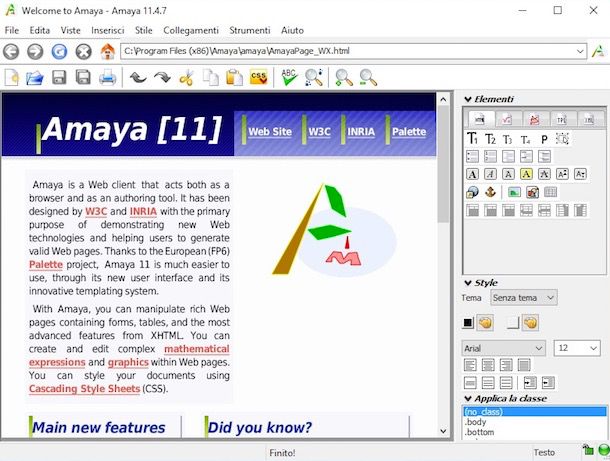Insert a paragraph with P icon

544,139
